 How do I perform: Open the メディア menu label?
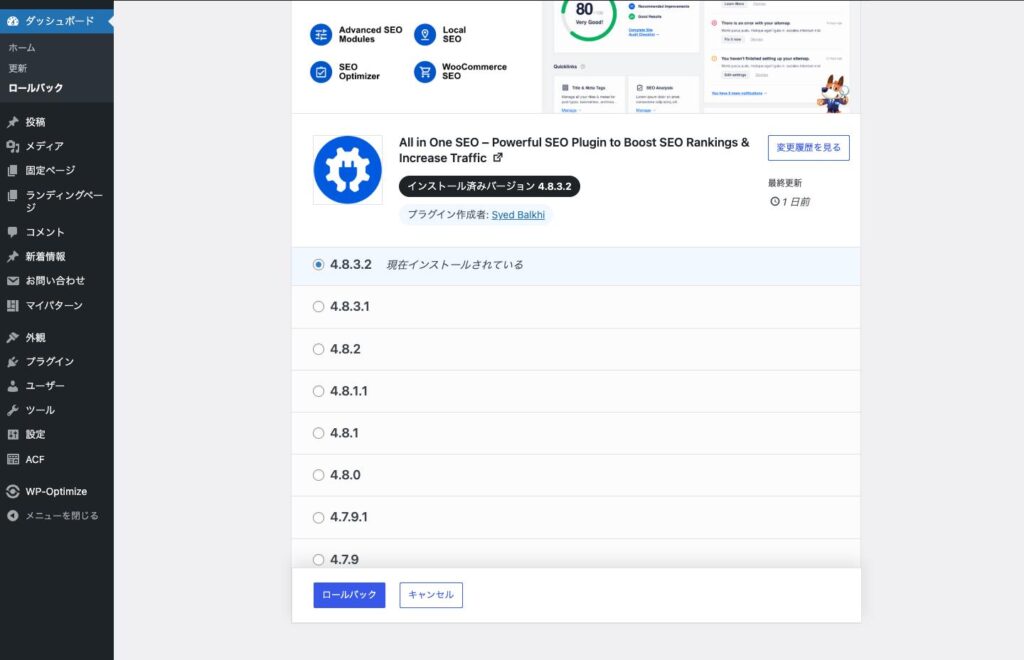pyautogui.click(x=44, y=146)
